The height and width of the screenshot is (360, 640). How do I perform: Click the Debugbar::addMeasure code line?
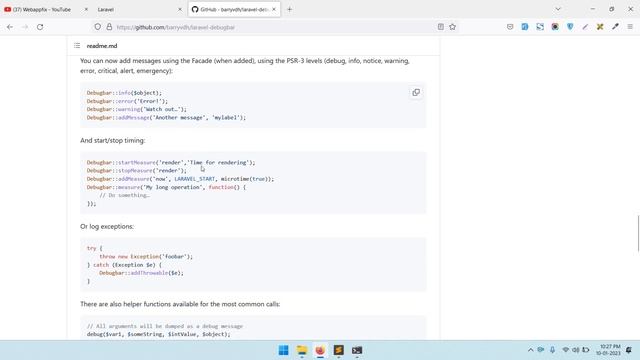180,179
